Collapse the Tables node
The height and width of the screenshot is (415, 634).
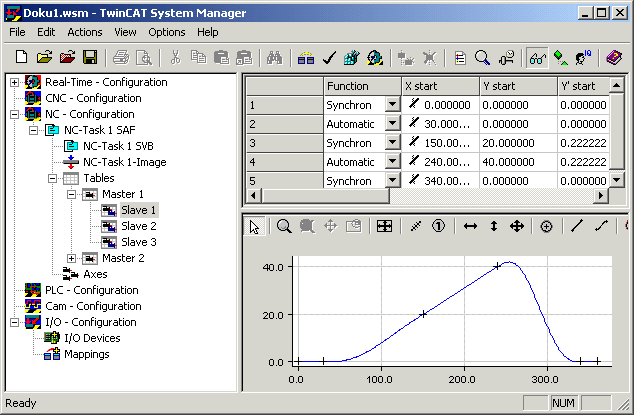click(53, 178)
